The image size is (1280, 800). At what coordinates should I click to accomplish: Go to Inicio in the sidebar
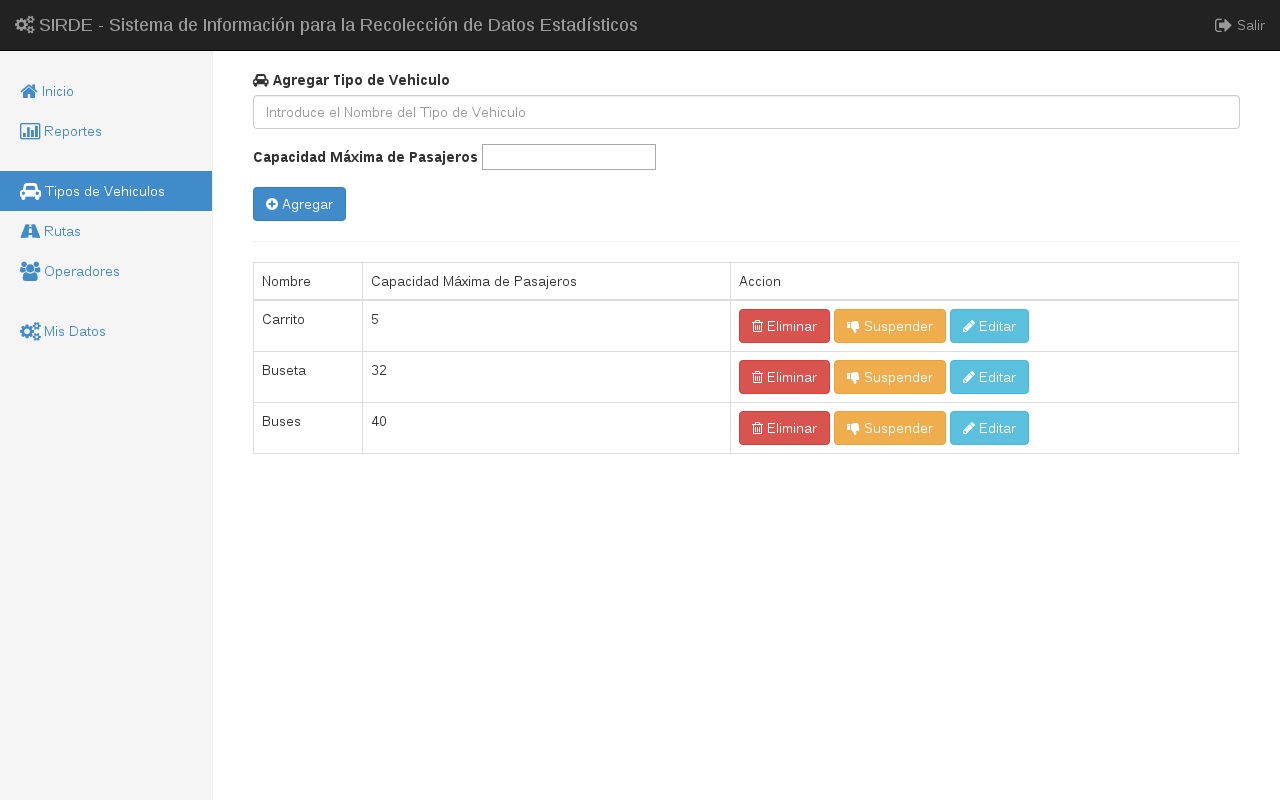click(106, 91)
